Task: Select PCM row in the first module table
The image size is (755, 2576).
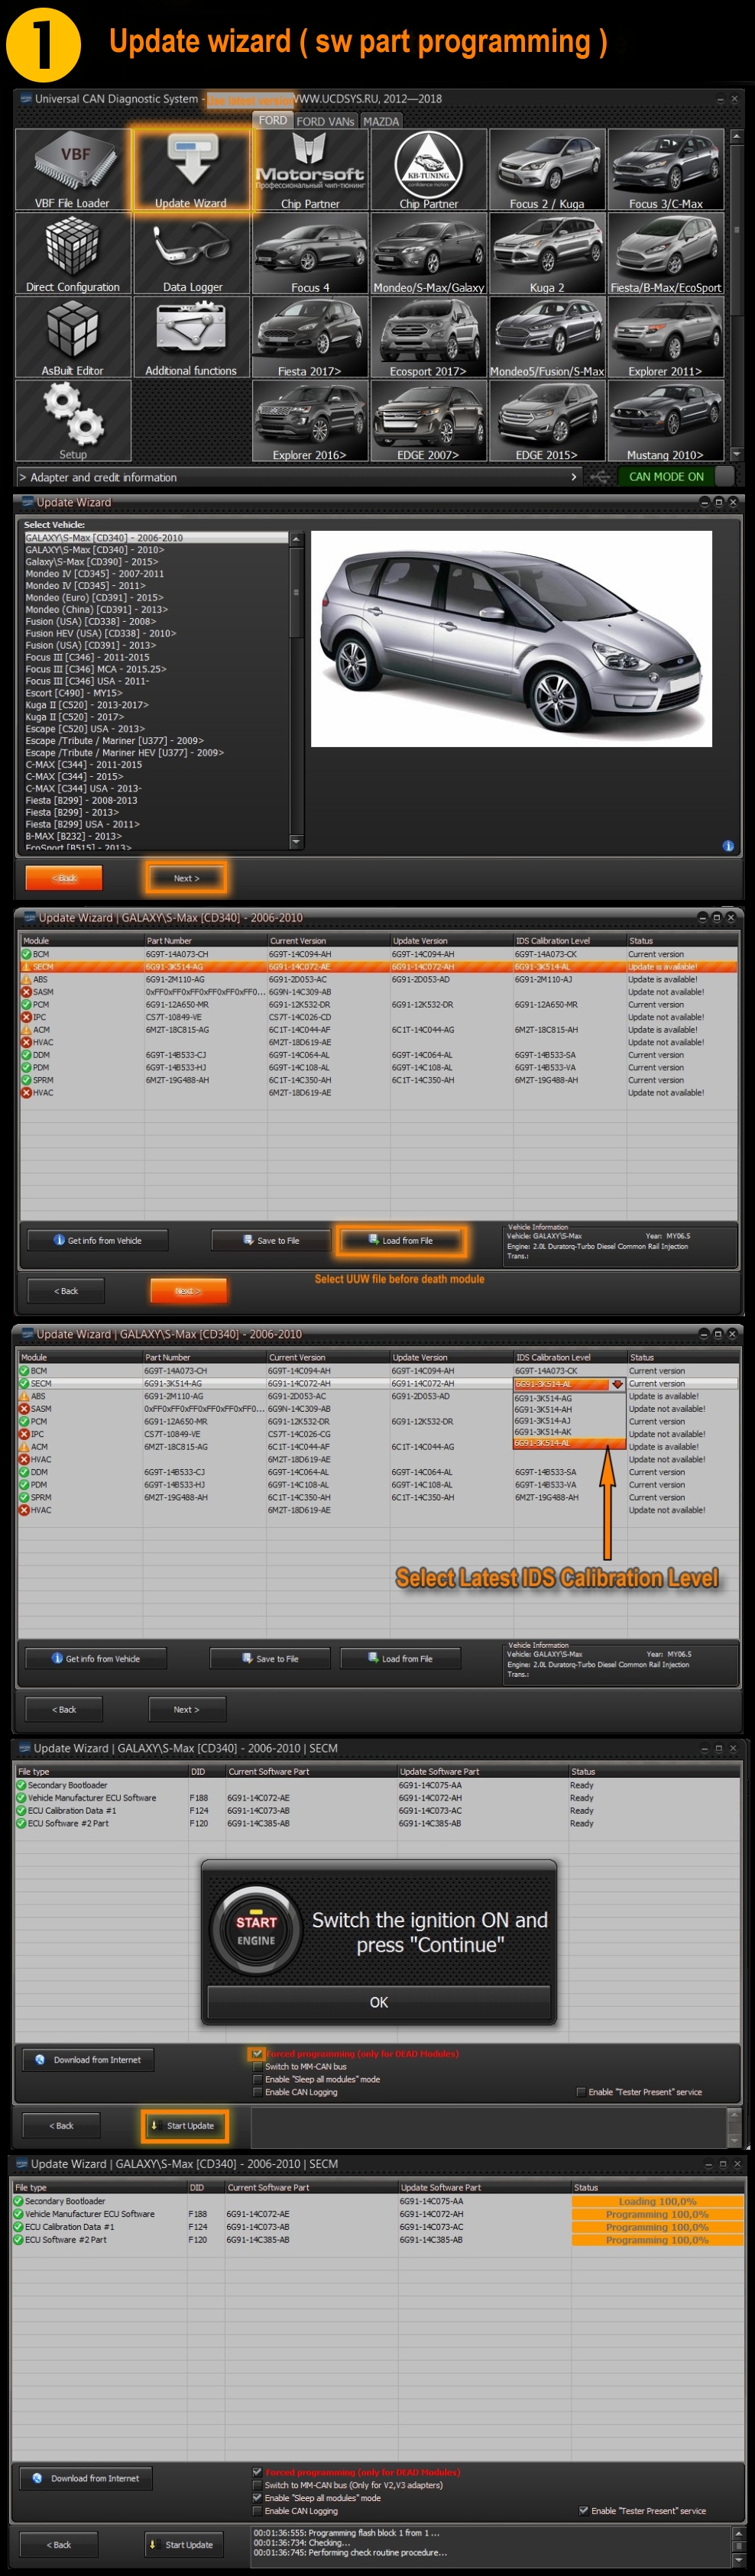Action: coord(379,1005)
